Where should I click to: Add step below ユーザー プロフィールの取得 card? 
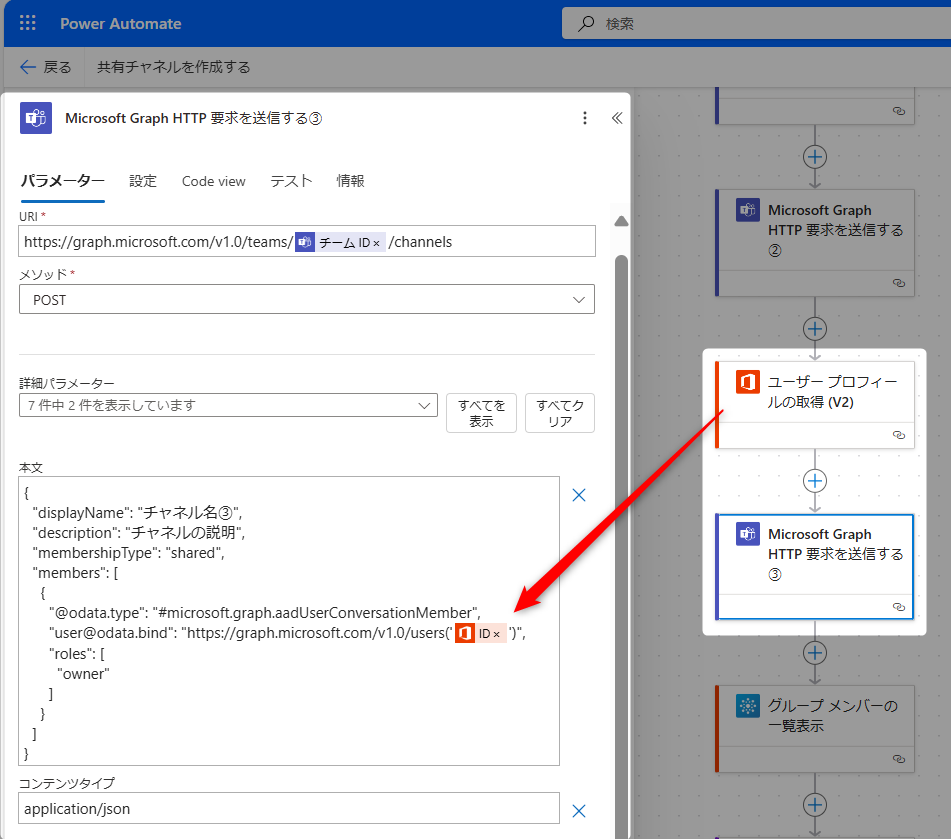tap(815, 481)
